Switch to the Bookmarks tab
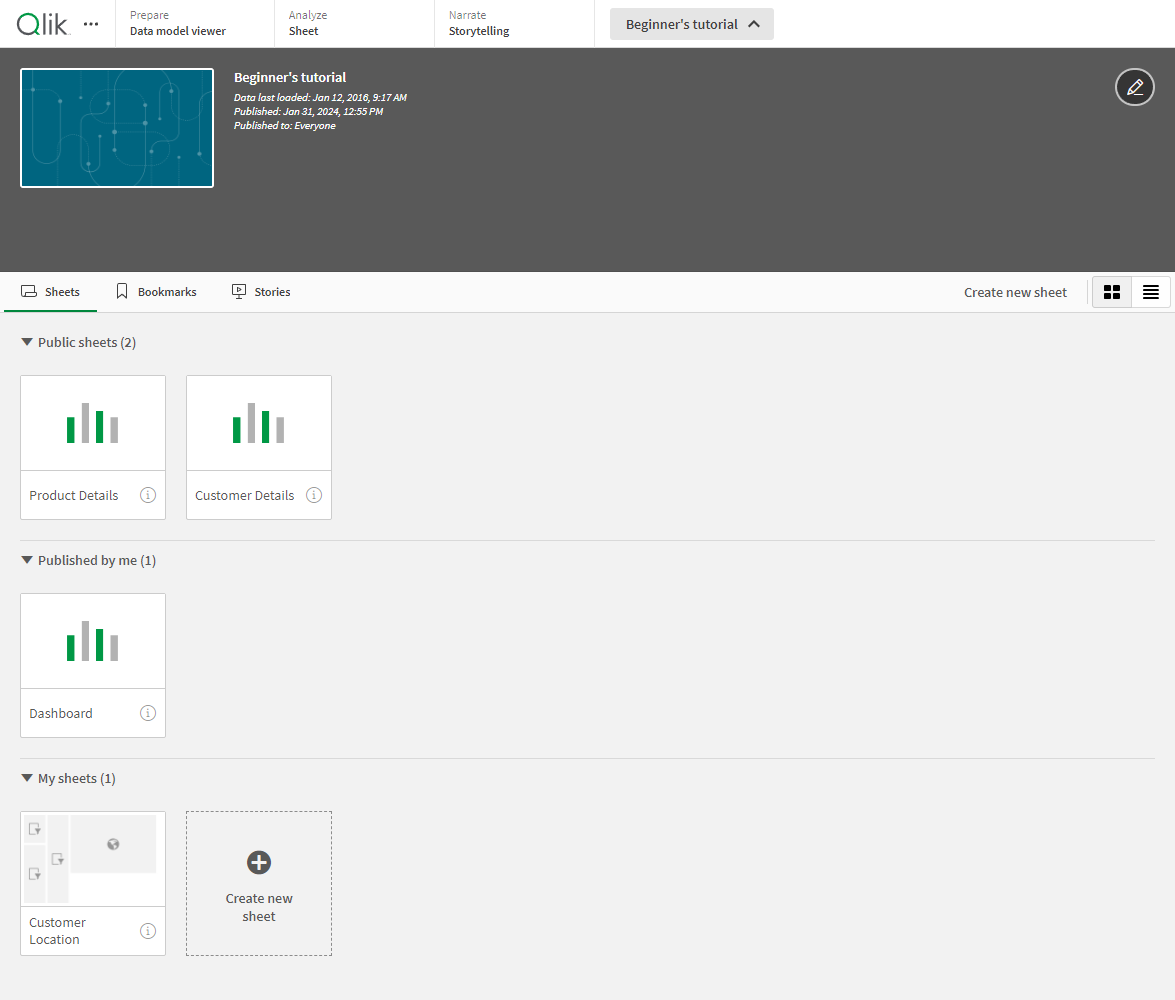This screenshot has width=1175, height=1000. pyautogui.click(x=156, y=292)
